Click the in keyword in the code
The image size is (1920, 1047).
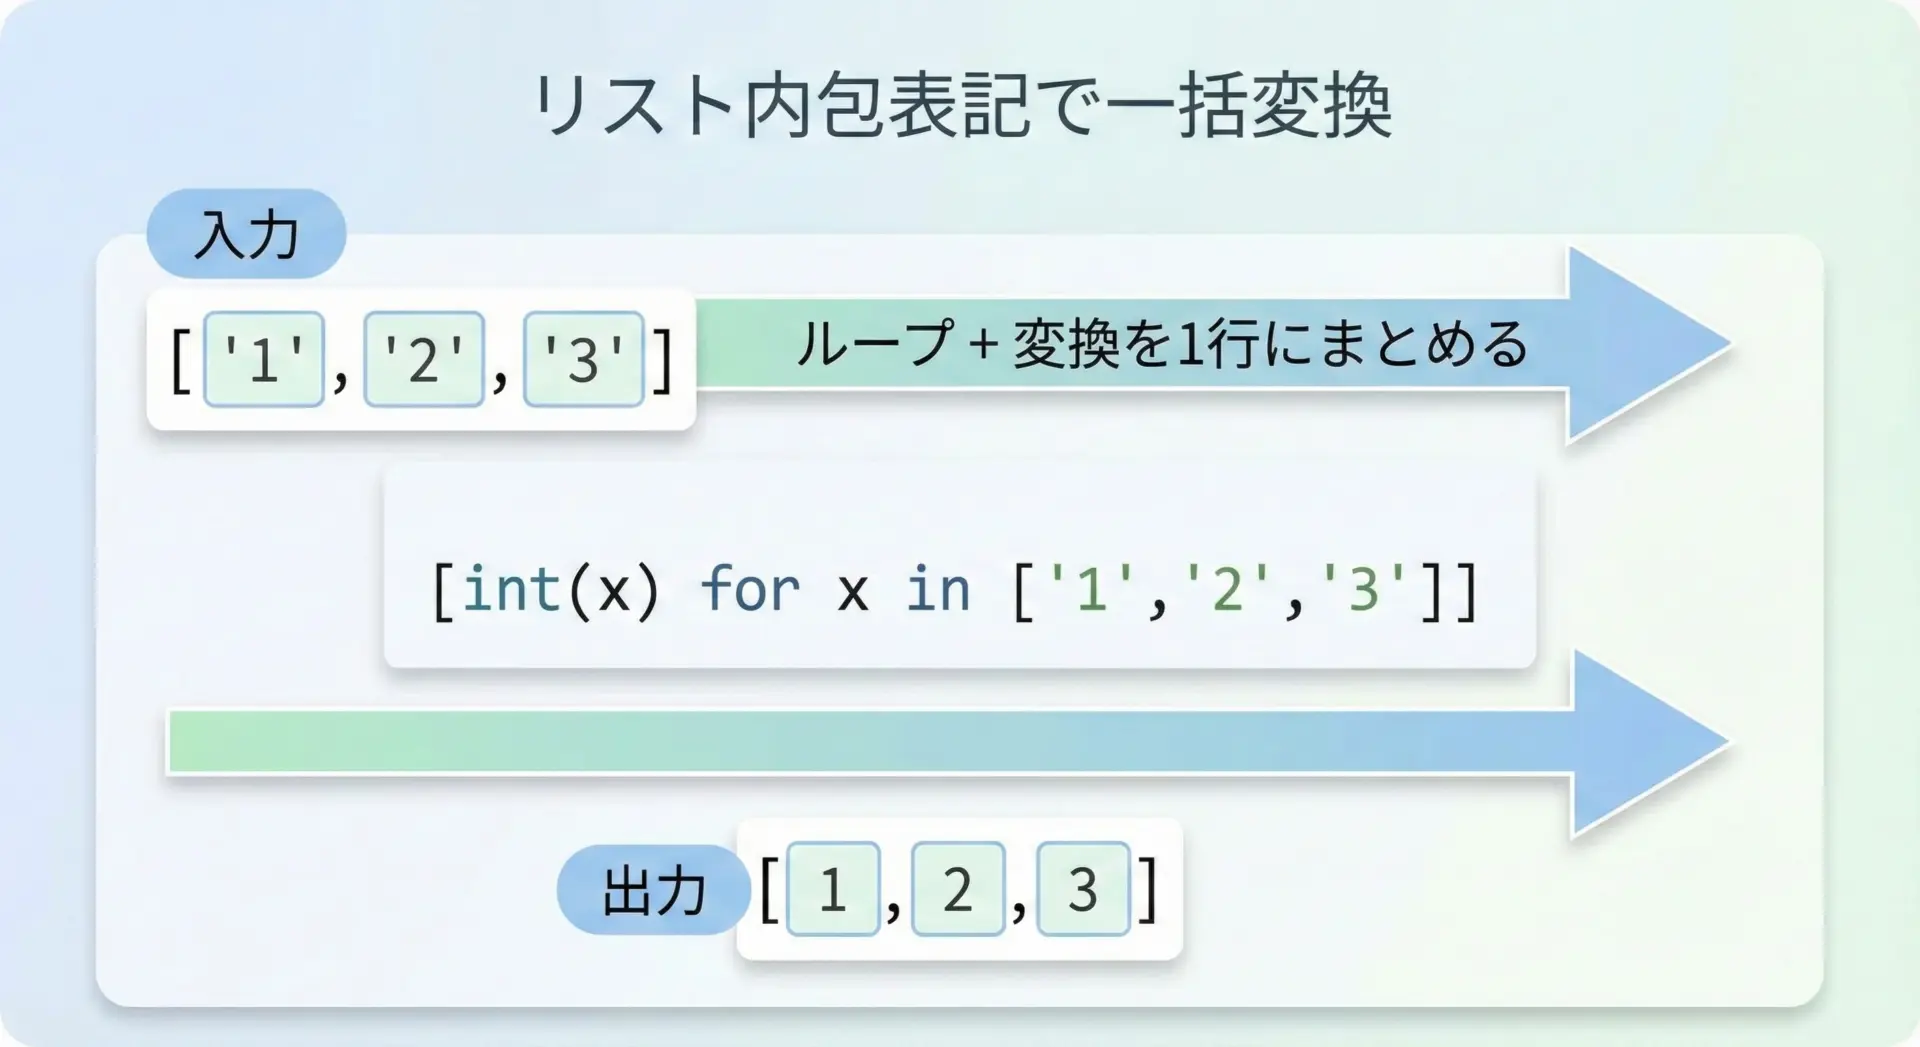point(938,589)
